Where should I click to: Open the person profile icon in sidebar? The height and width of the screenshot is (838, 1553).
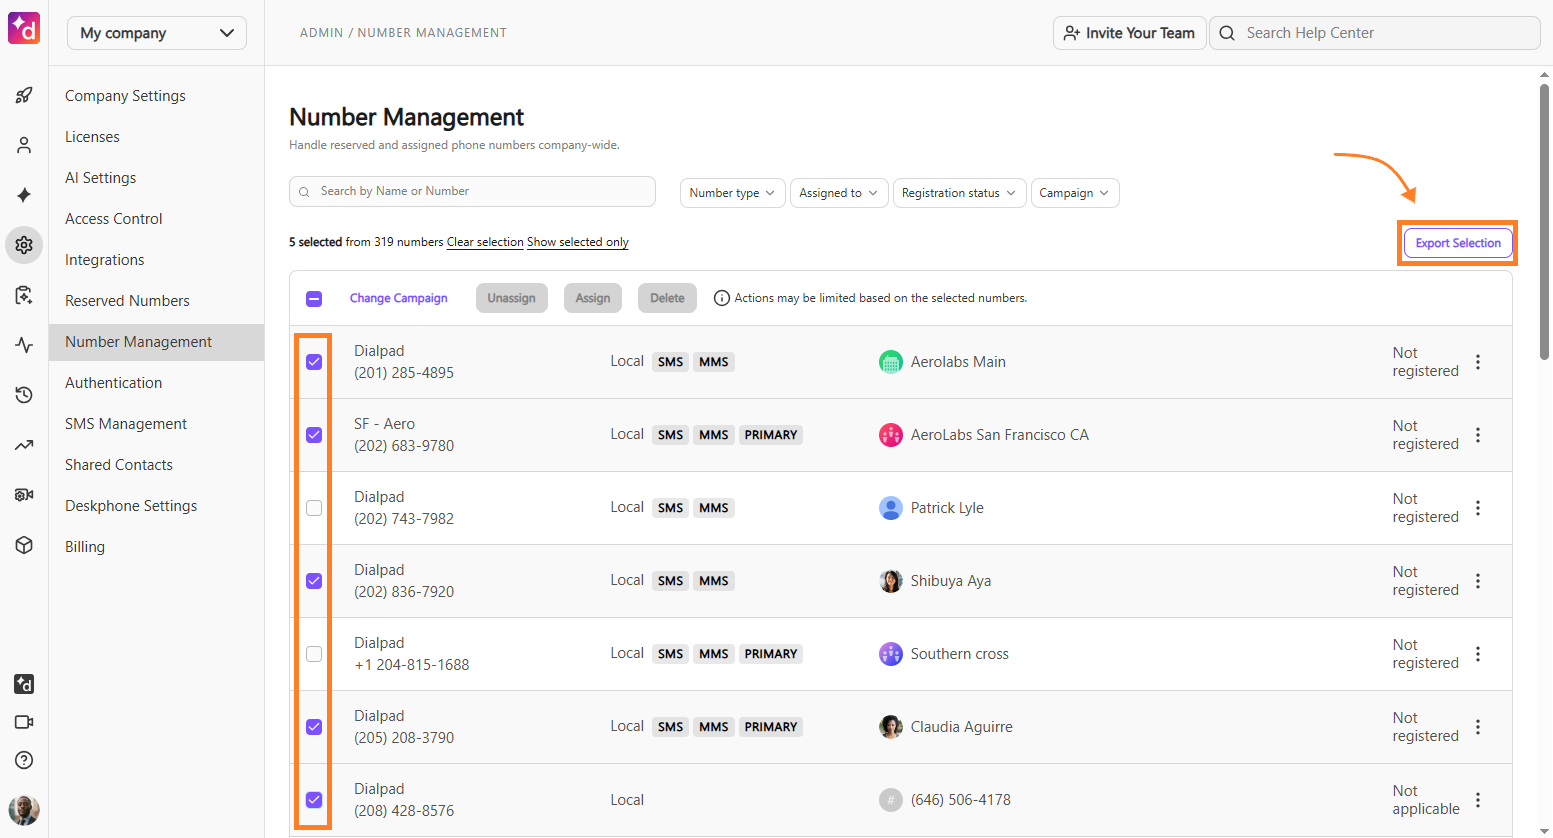[x=24, y=145]
